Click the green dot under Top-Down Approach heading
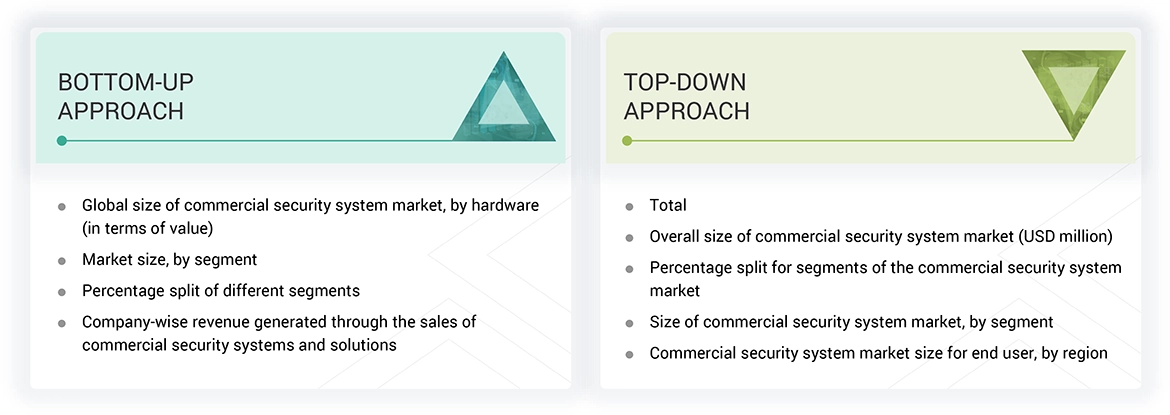 point(628,141)
